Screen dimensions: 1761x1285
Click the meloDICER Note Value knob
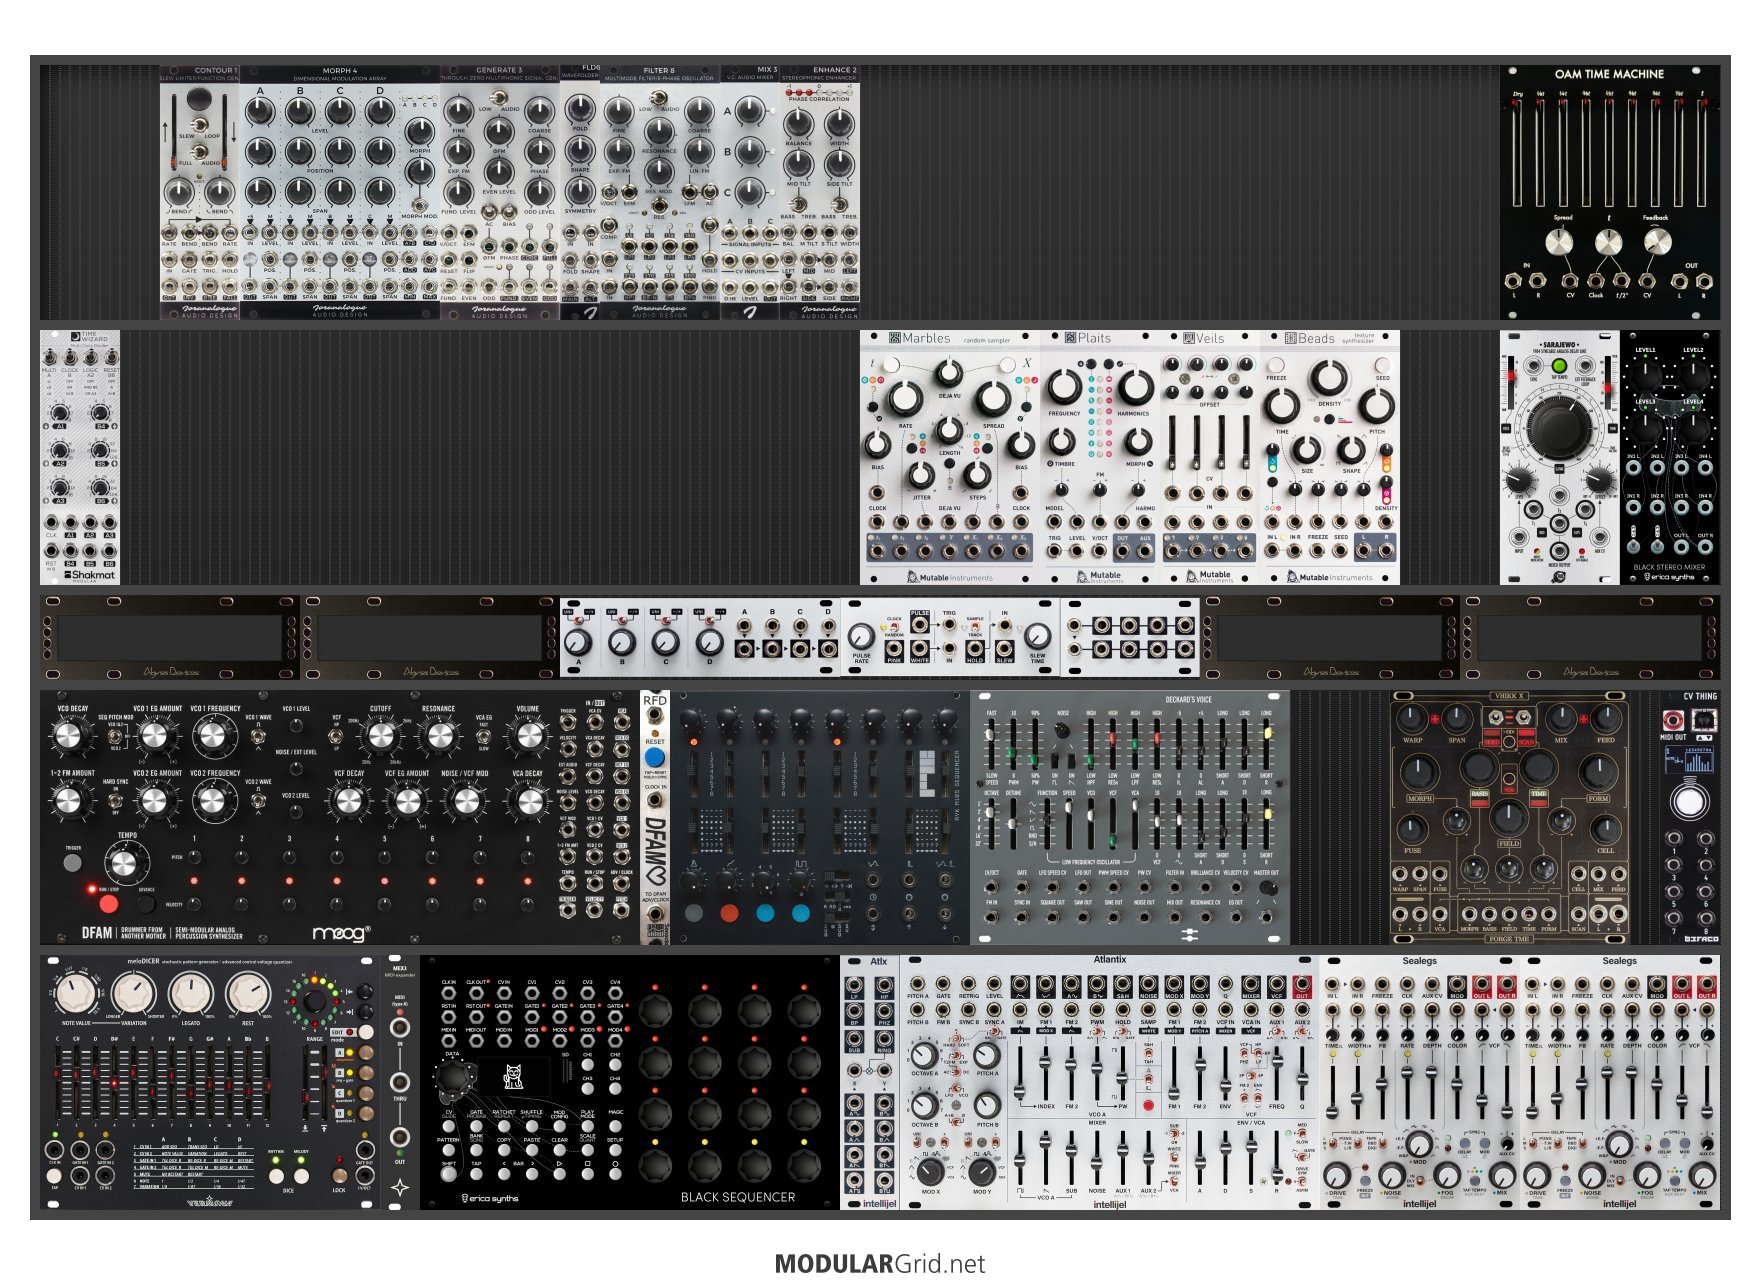pyautogui.click(x=76, y=994)
